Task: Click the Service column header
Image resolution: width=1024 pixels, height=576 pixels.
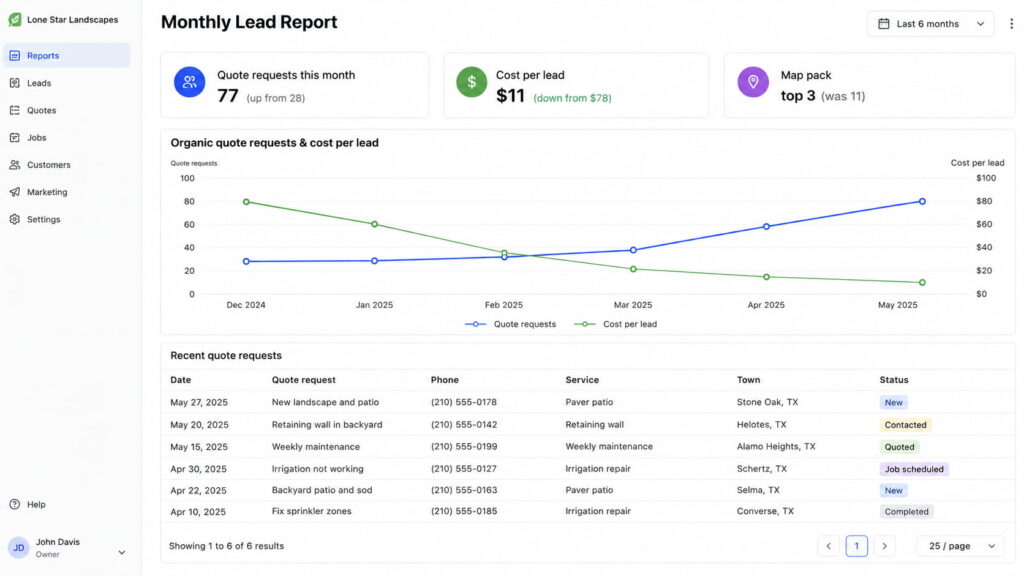Action: (x=582, y=379)
